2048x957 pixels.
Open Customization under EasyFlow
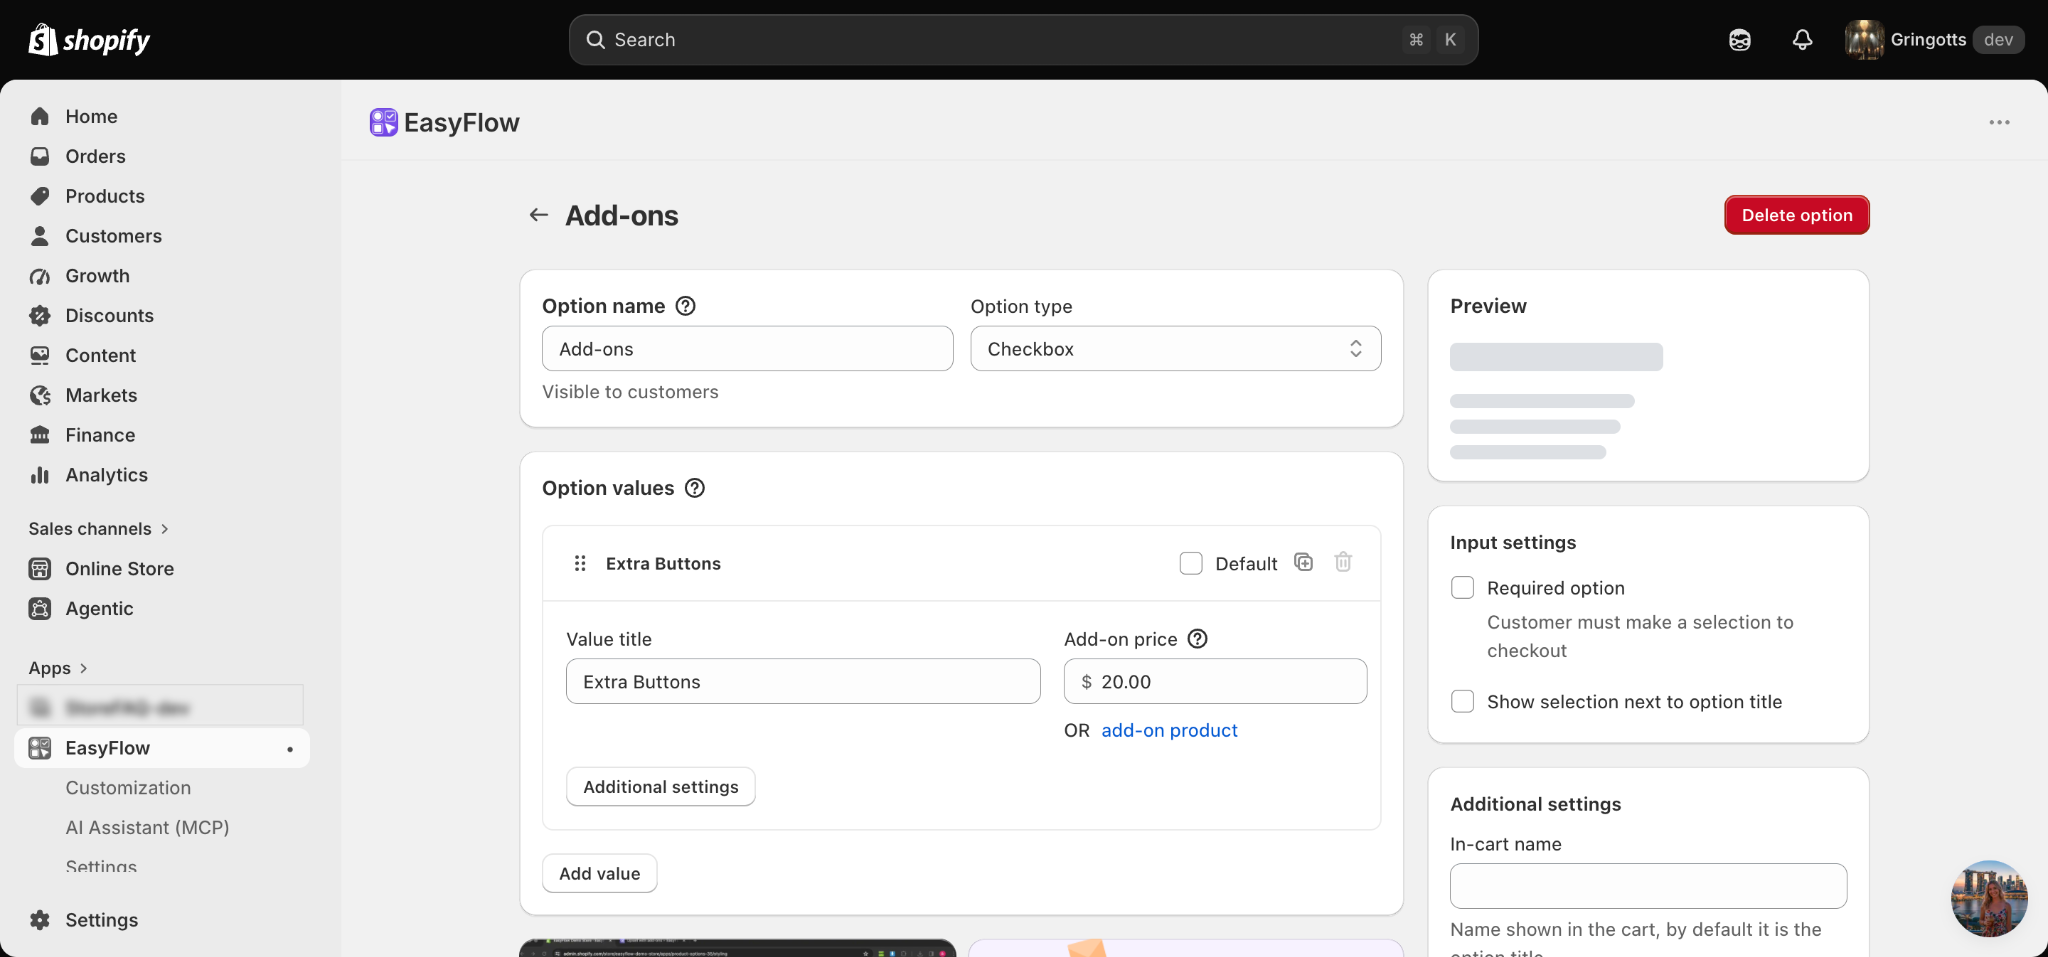coord(128,788)
